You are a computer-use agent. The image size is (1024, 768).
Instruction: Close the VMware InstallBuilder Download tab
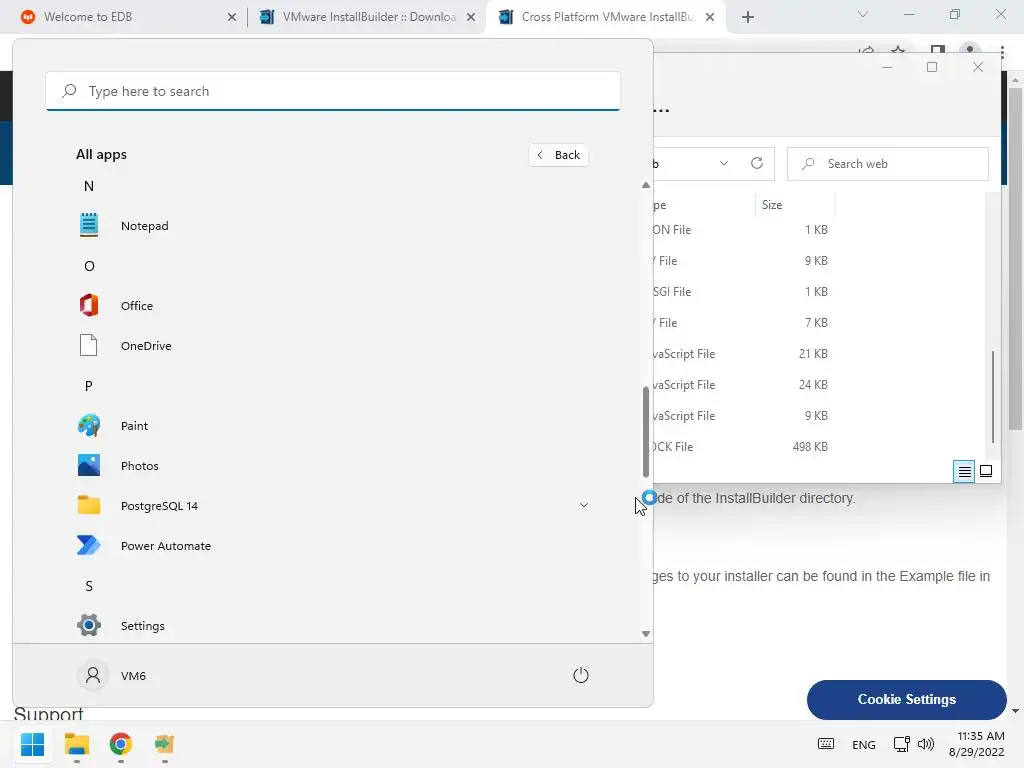pyautogui.click(x=471, y=17)
